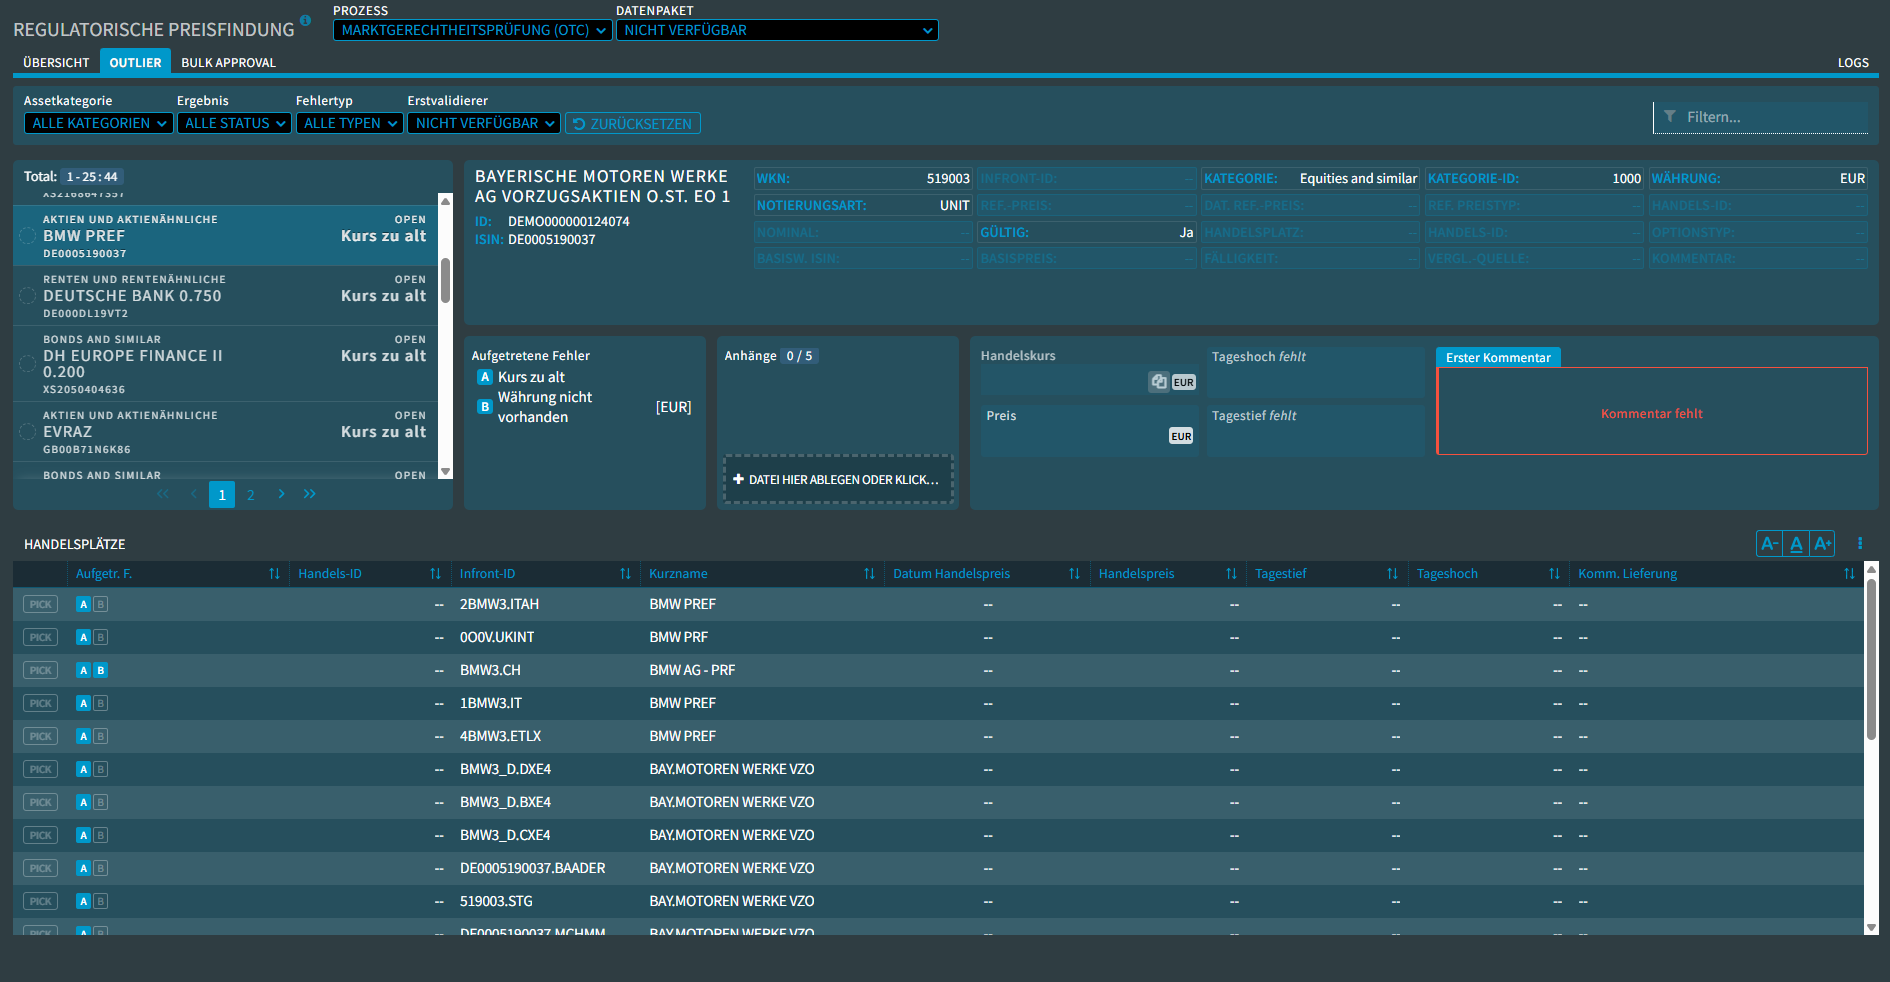This screenshot has width=1890, height=982.
Task: Toggle PICK for 0O0V.UKINT row
Action: tap(41, 637)
